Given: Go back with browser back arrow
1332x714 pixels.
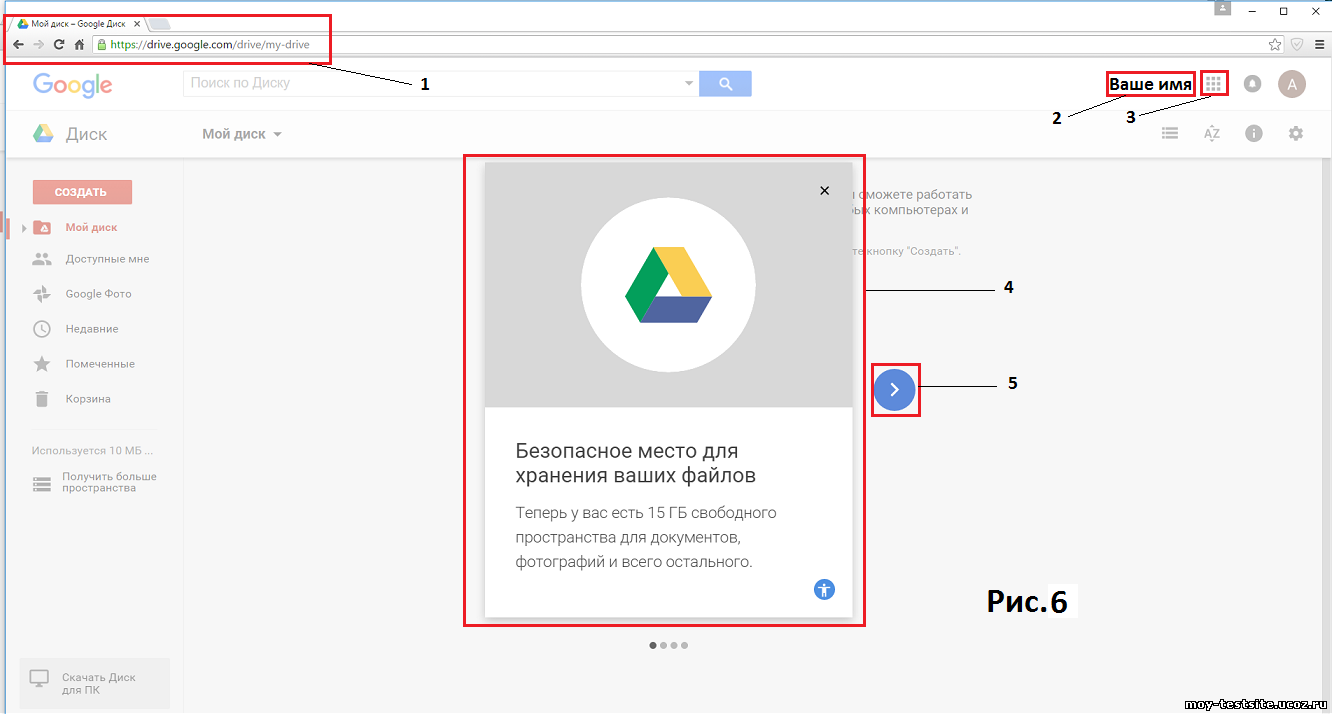Looking at the screenshot, I should [x=18, y=44].
